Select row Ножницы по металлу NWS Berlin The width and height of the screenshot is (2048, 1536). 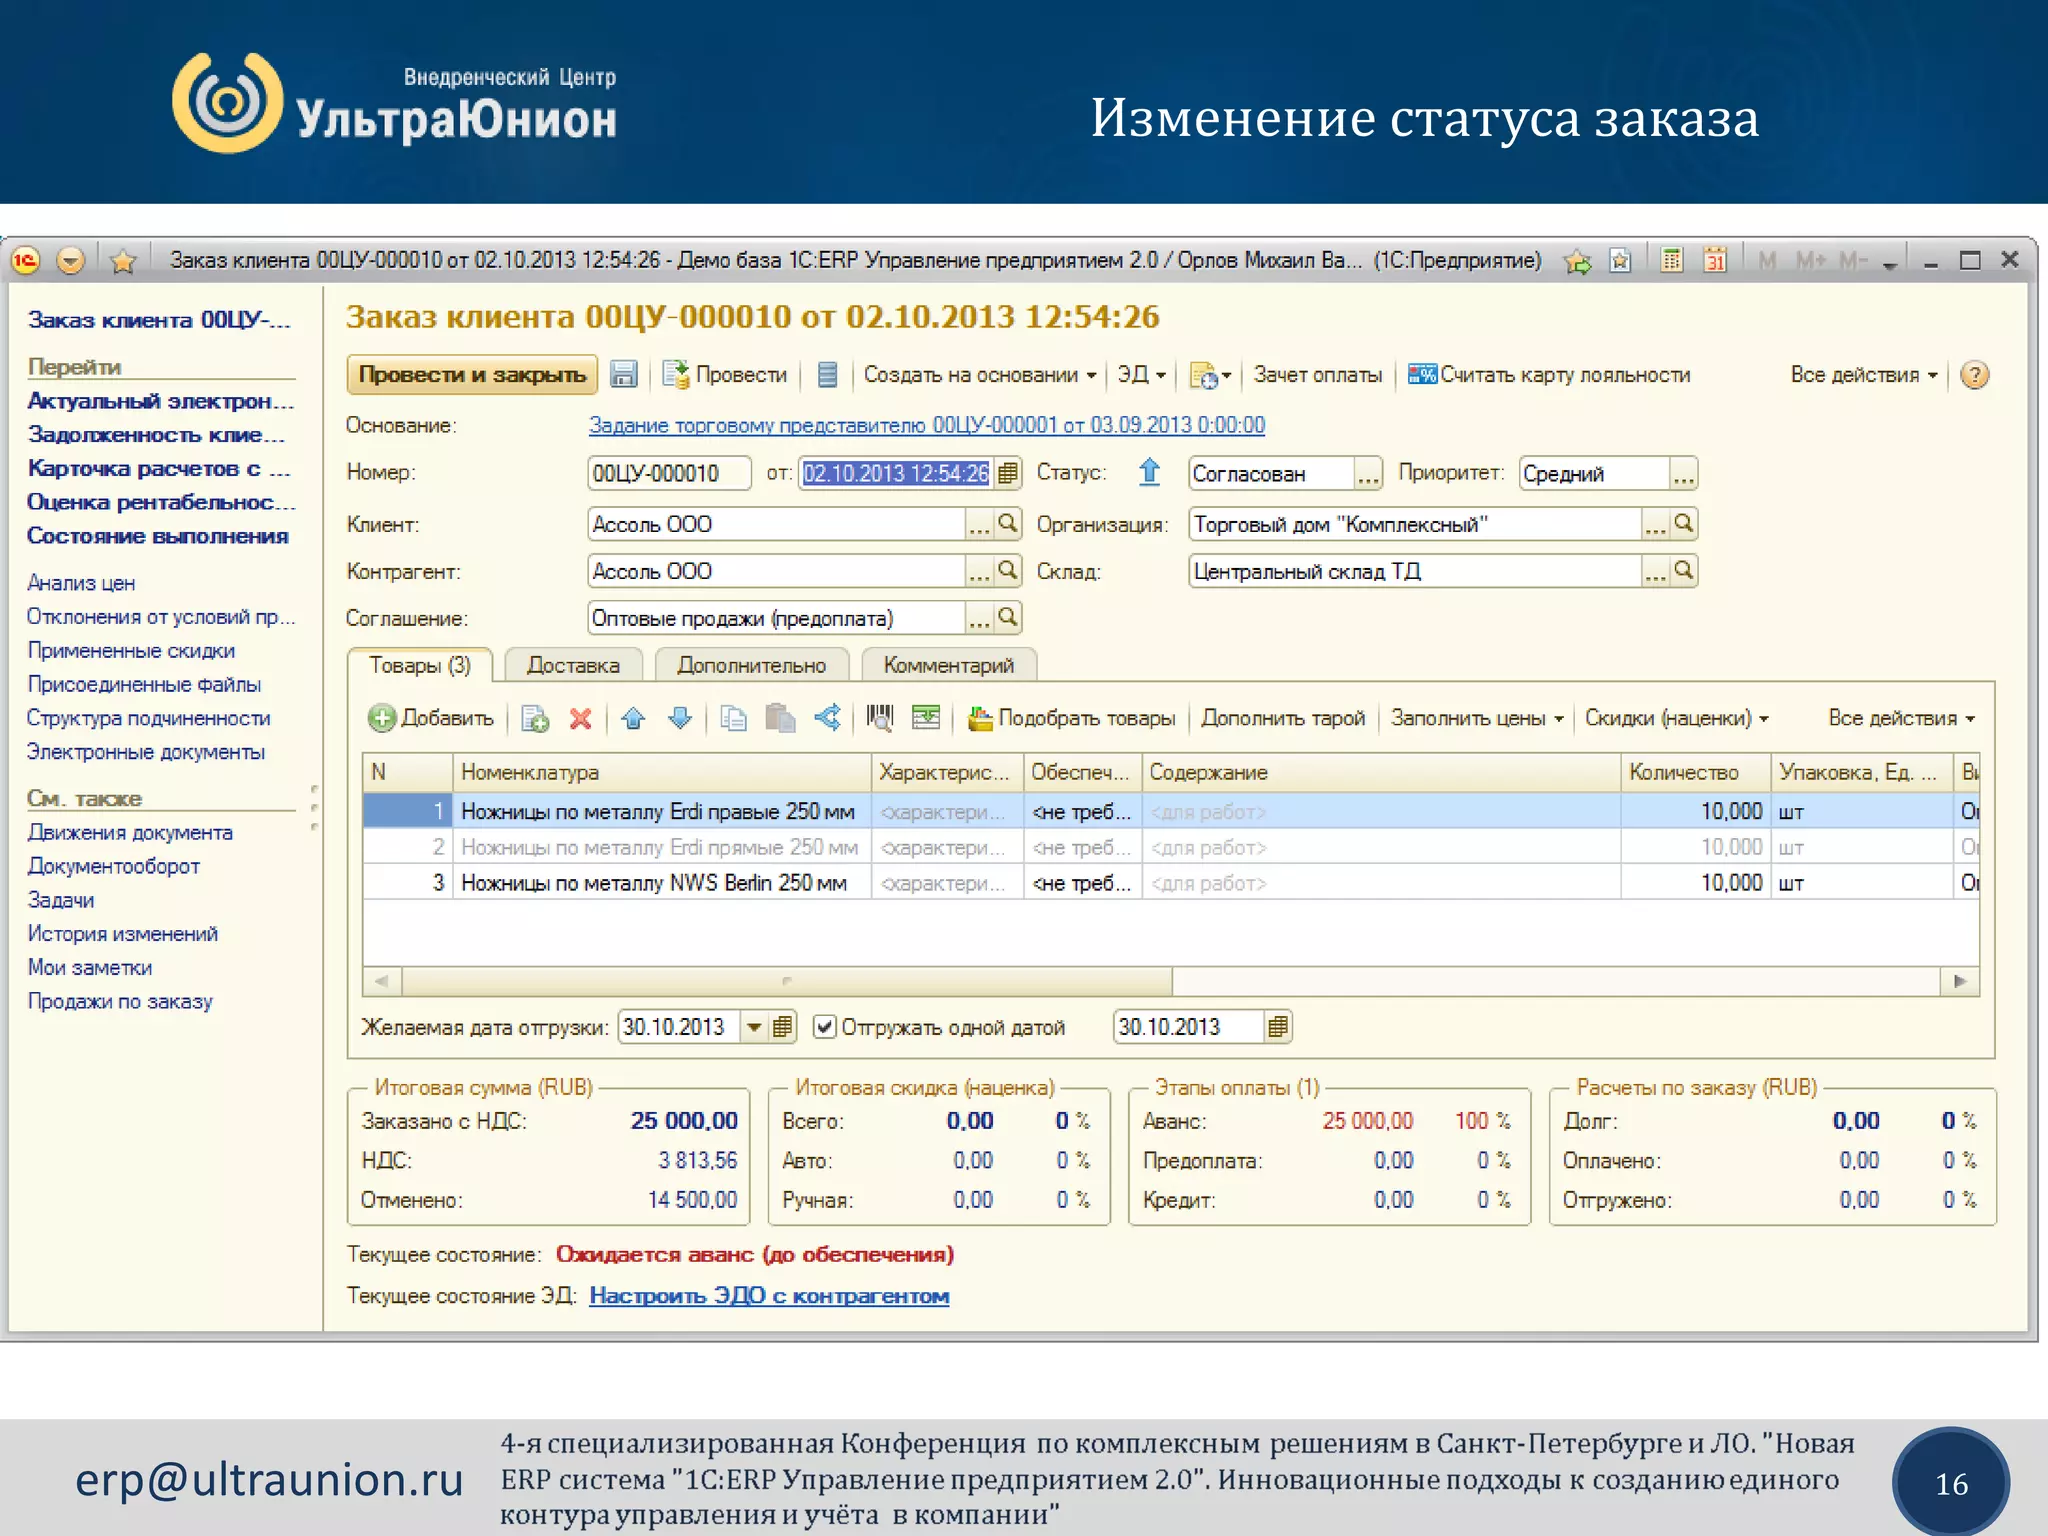[x=1170, y=883]
